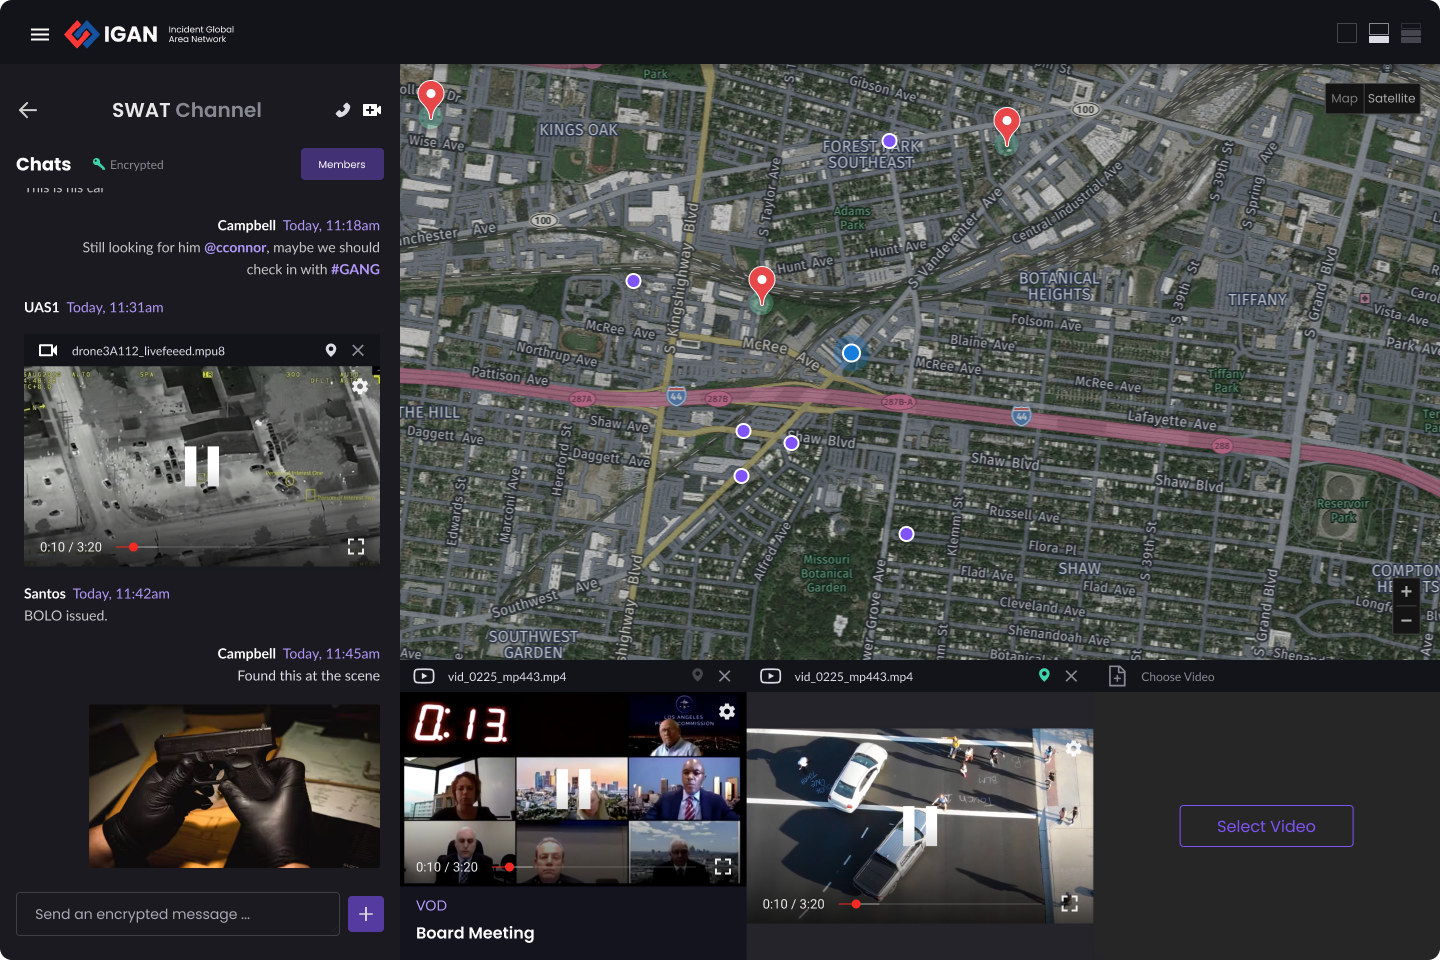1440x960 pixels.
Task: Open the hamburger navigation menu
Action: click(x=40, y=34)
